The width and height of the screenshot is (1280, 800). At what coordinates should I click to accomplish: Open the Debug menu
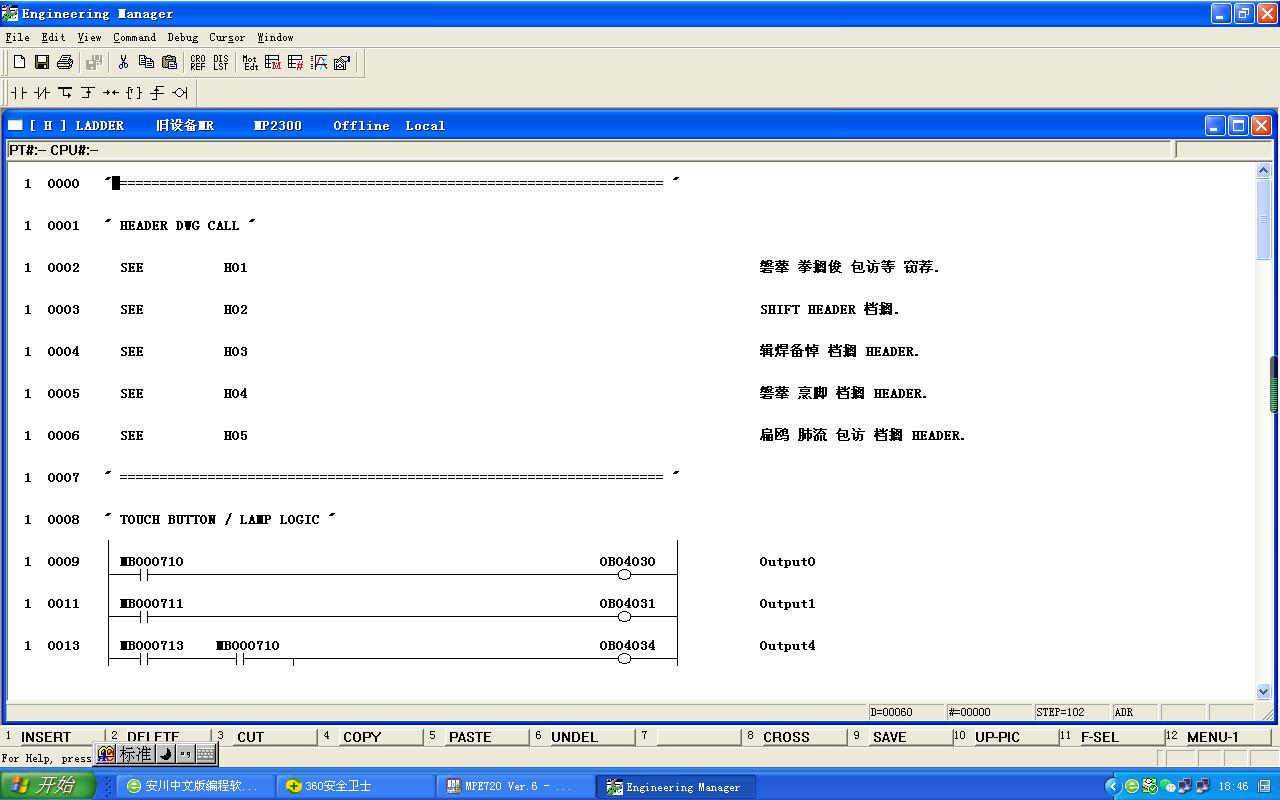tap(182, 37)
